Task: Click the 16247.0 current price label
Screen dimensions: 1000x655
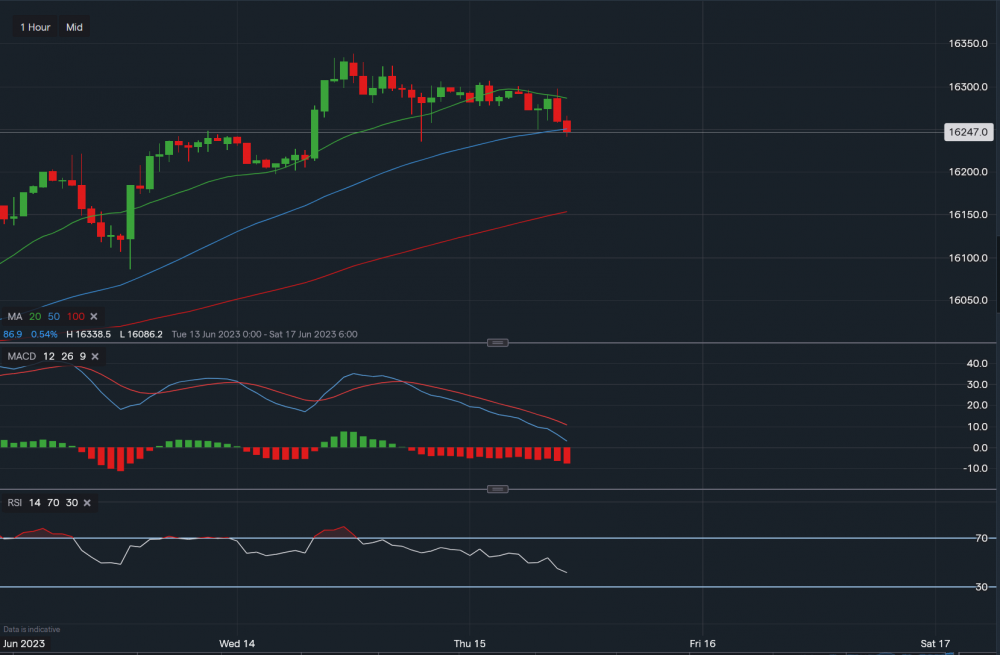Action: (967, 131)
